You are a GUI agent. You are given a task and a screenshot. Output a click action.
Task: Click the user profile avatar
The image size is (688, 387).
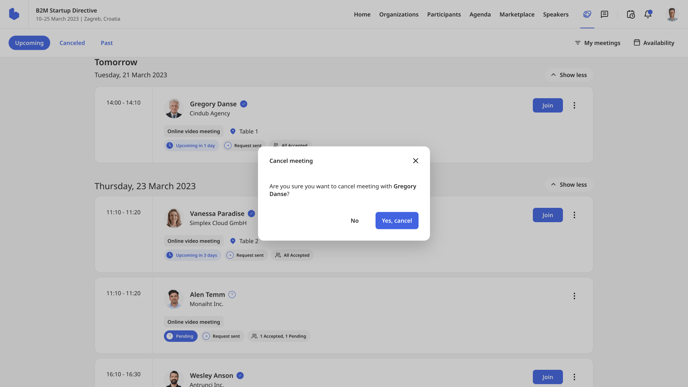672,14
